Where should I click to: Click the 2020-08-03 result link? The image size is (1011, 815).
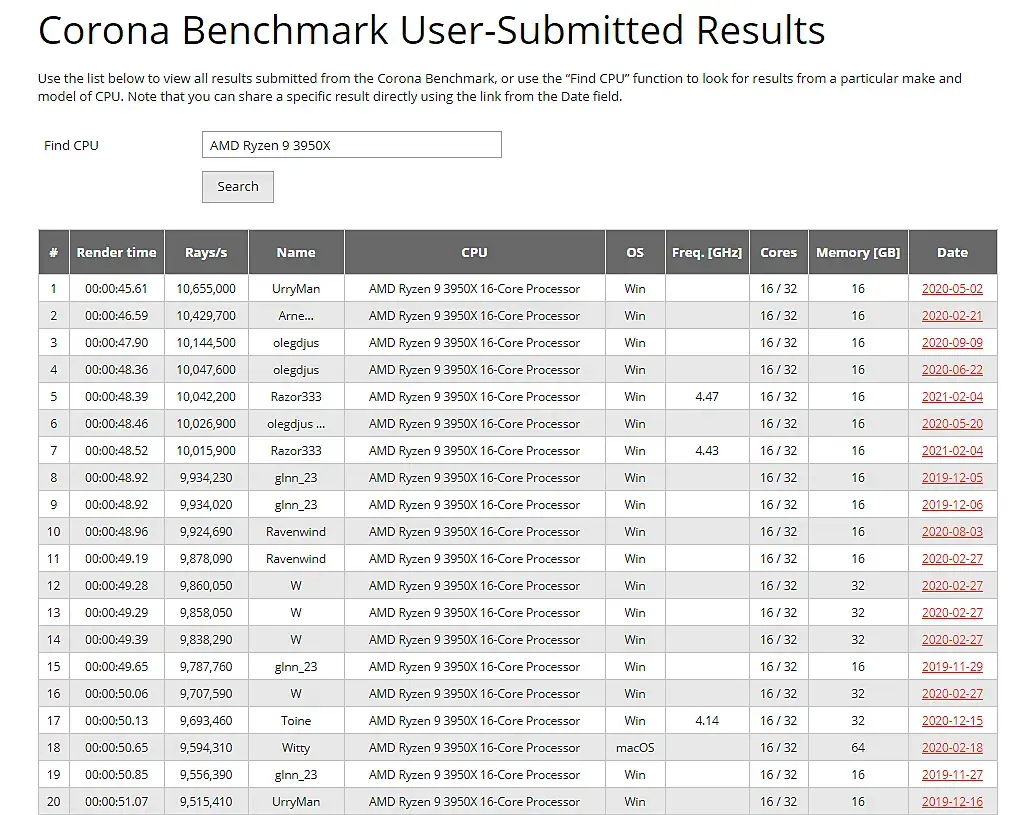click(x=952, y=532)
